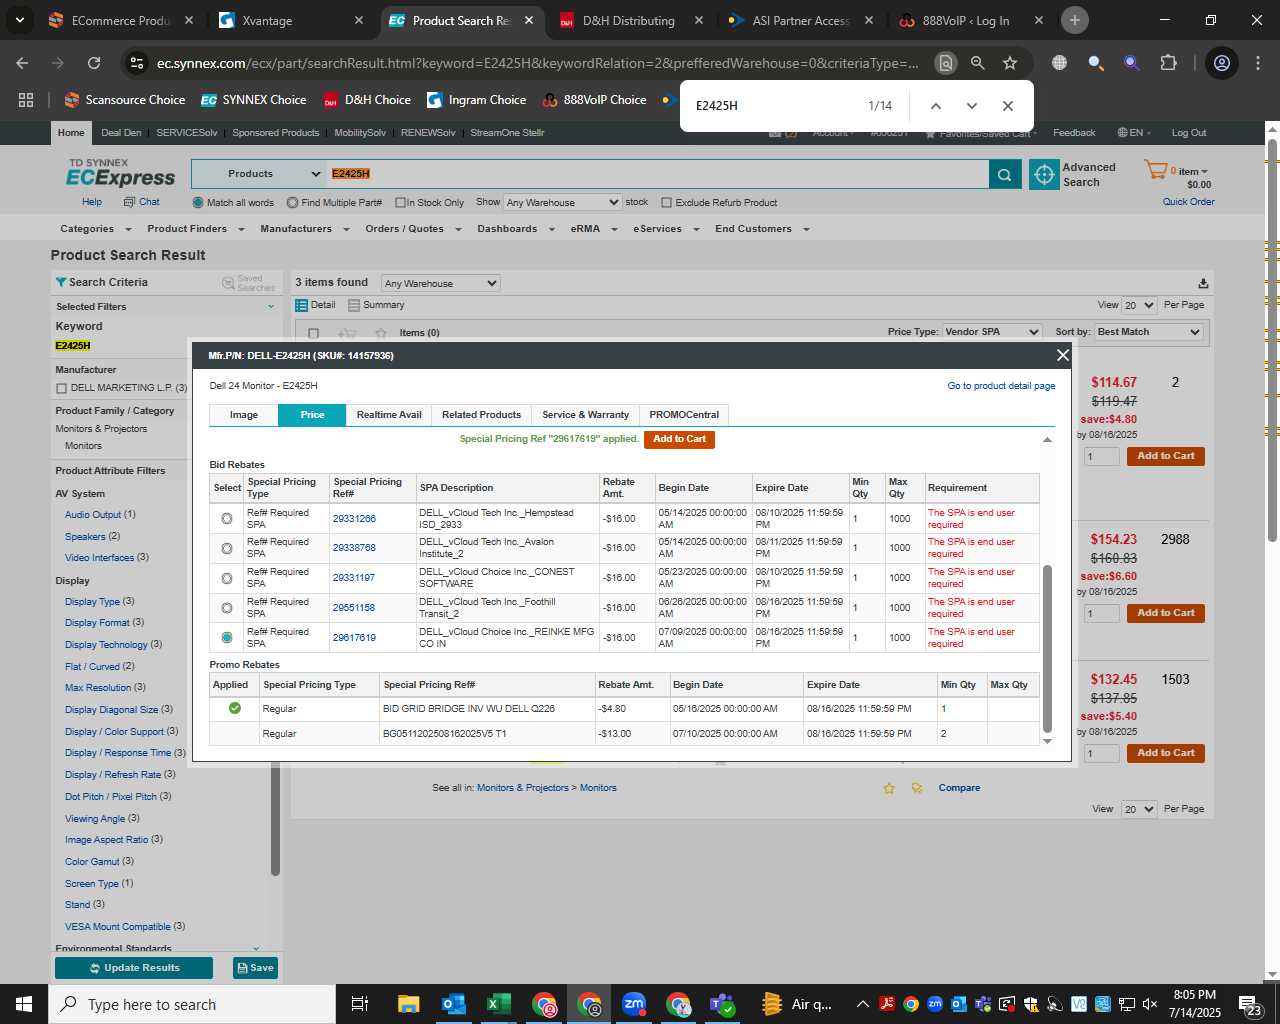The width and height of the screenshot is (1280, 1024).
Task: Expand the Dashboards menu
Action: (515, 229)
